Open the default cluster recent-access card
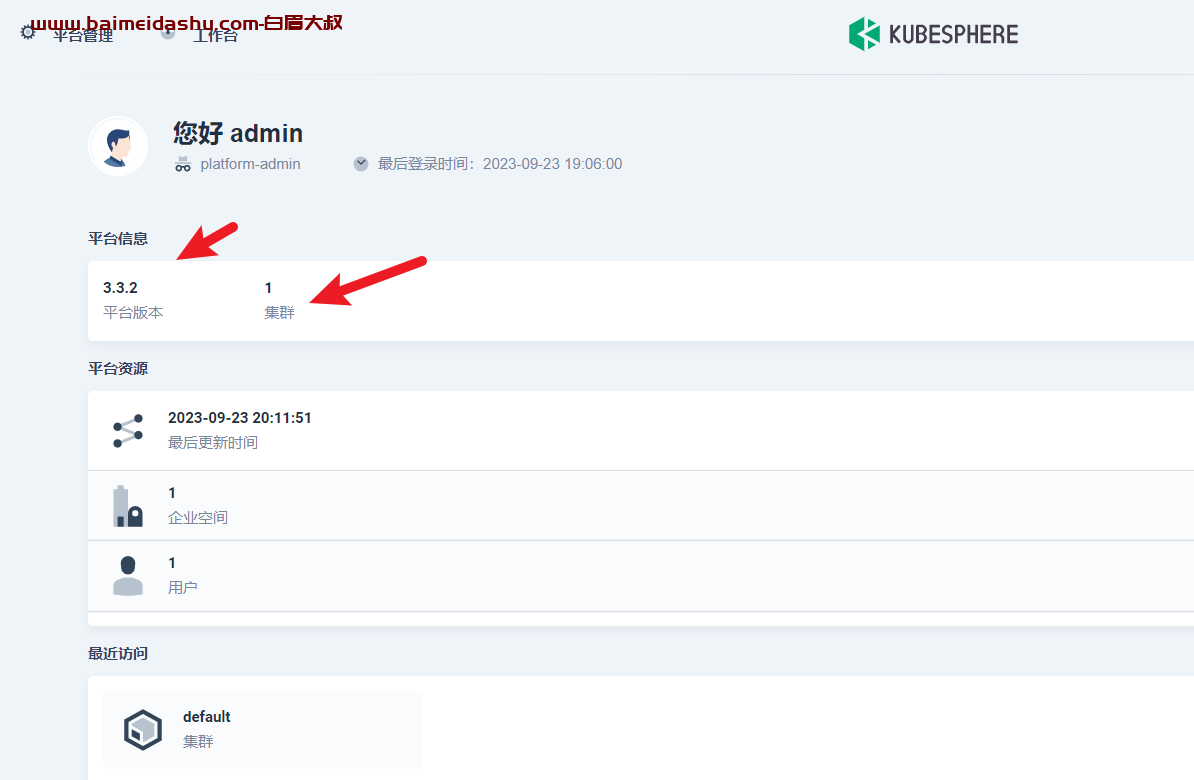The width and height of the screenshot is (1194, 780). pyautogui.click(x=263, y=730)
